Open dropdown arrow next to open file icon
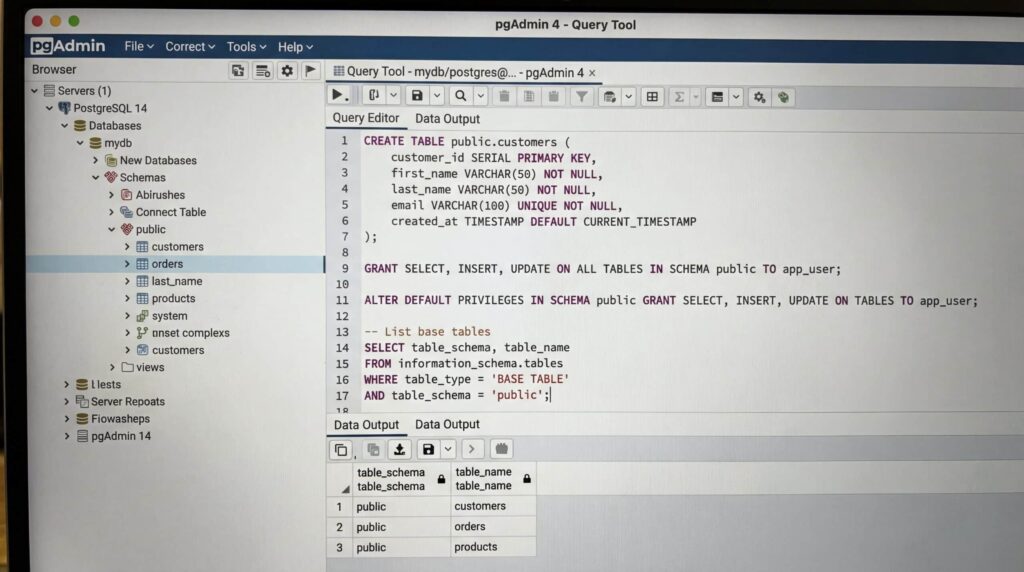Image resolution: width=1024 pixels, height=572 pixels. point(393,96)
